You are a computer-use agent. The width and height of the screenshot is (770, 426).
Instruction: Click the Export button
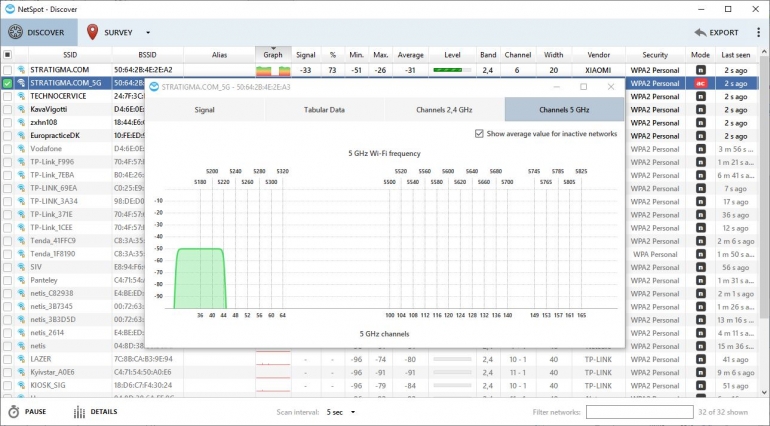[716, 32]
